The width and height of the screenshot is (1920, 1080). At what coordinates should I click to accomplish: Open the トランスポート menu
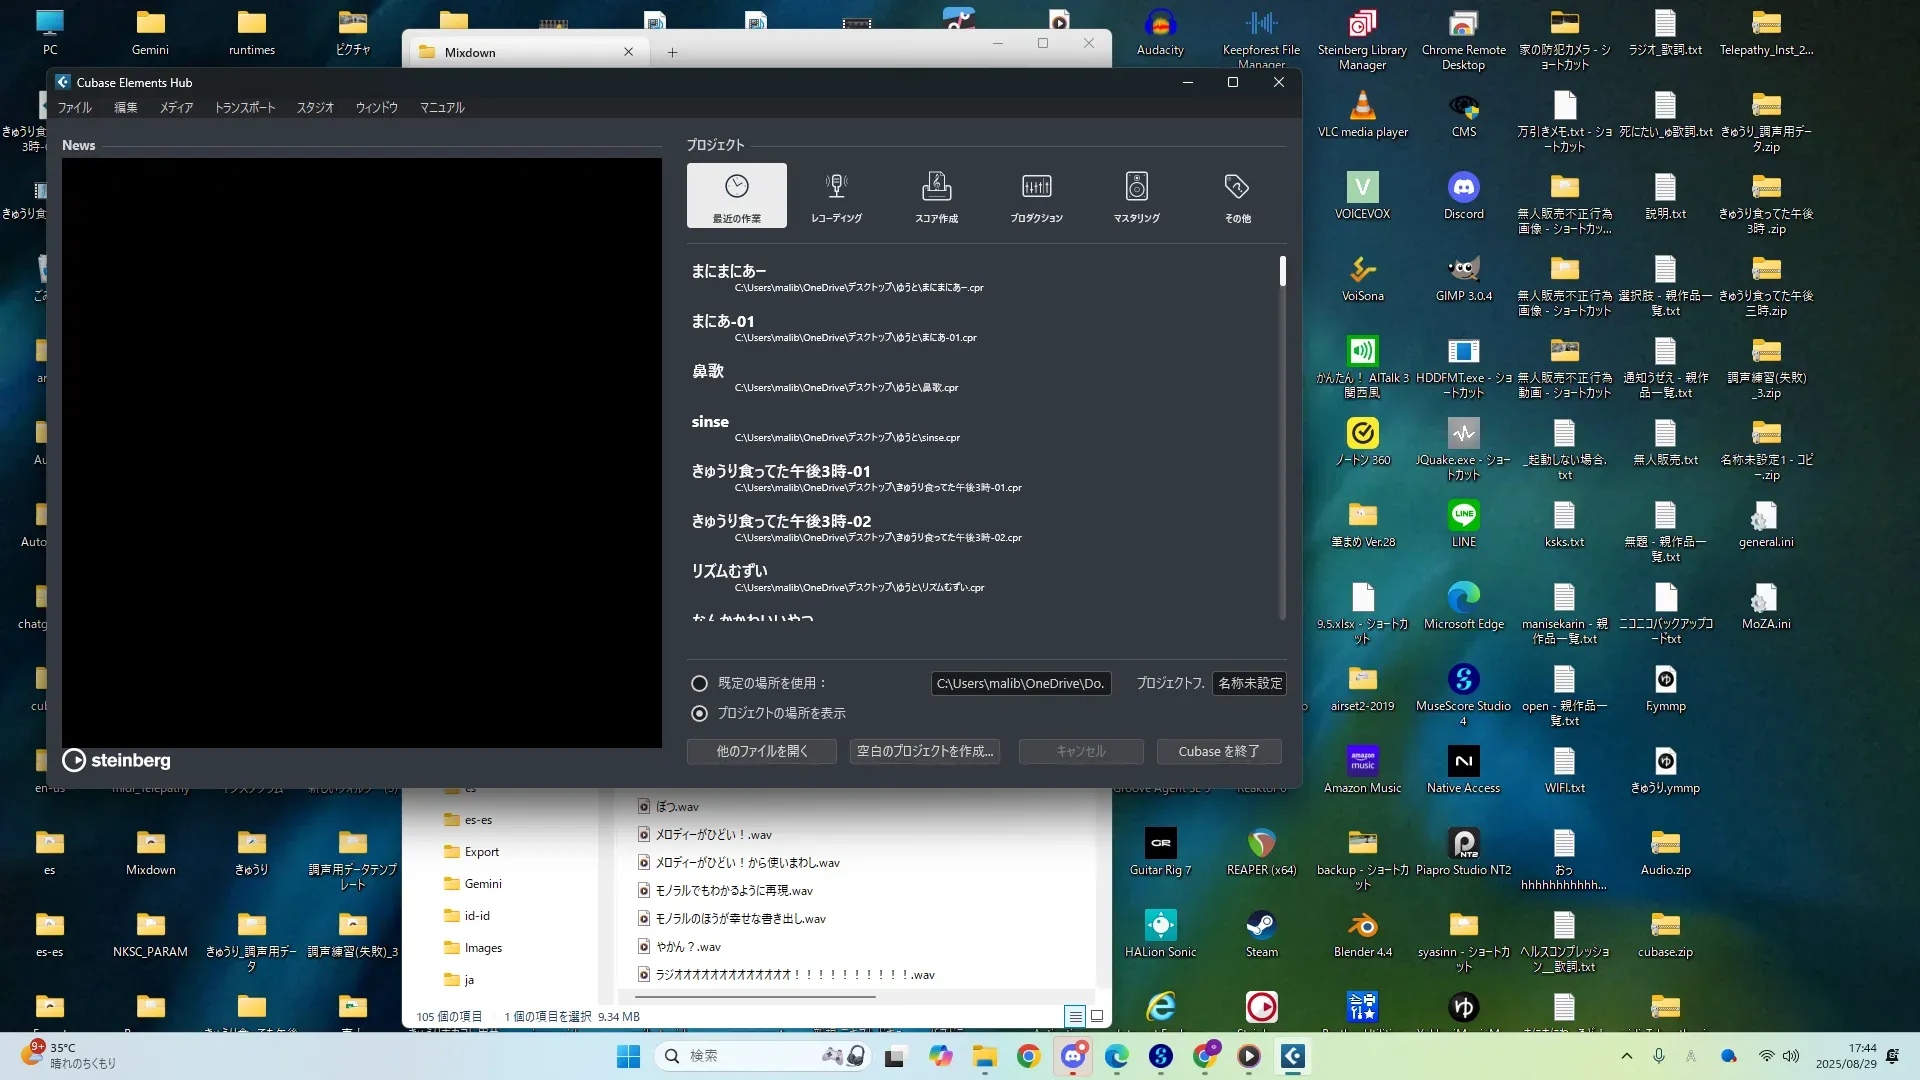click(245, 107)
